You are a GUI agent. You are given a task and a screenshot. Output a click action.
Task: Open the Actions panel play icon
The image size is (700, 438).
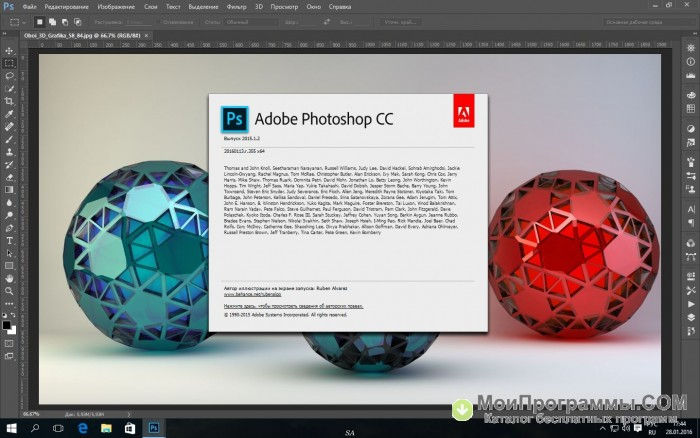[691, 304]
